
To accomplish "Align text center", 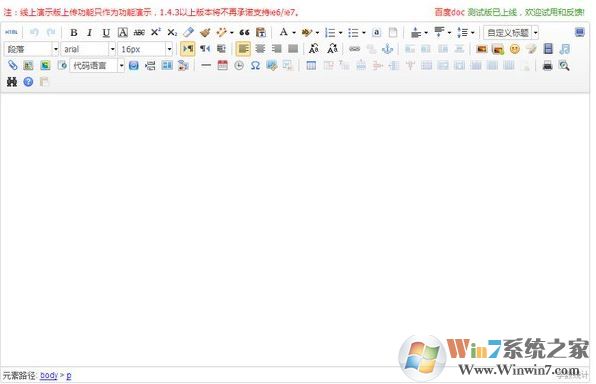I will point(260,49).
